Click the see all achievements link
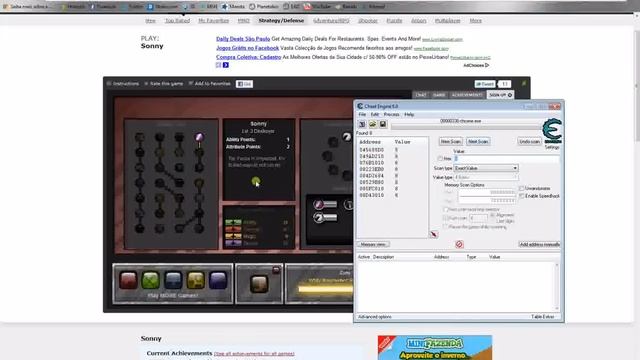 [254, 353]
